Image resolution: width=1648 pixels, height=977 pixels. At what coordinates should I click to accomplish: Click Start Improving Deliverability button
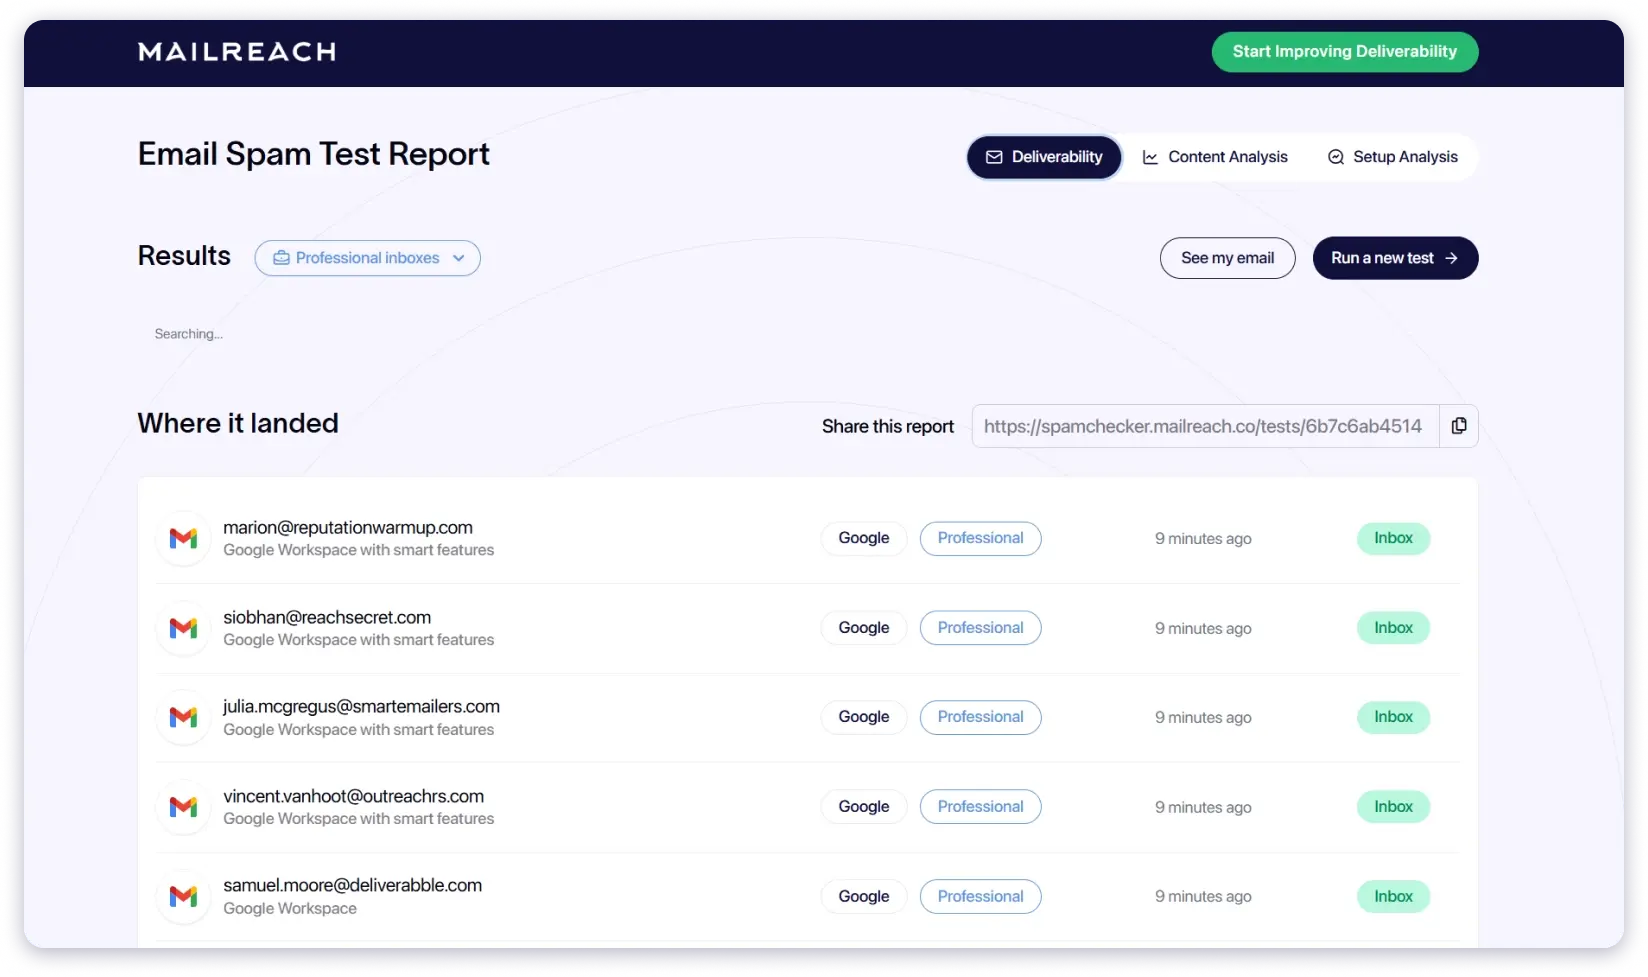[1344, 52]
